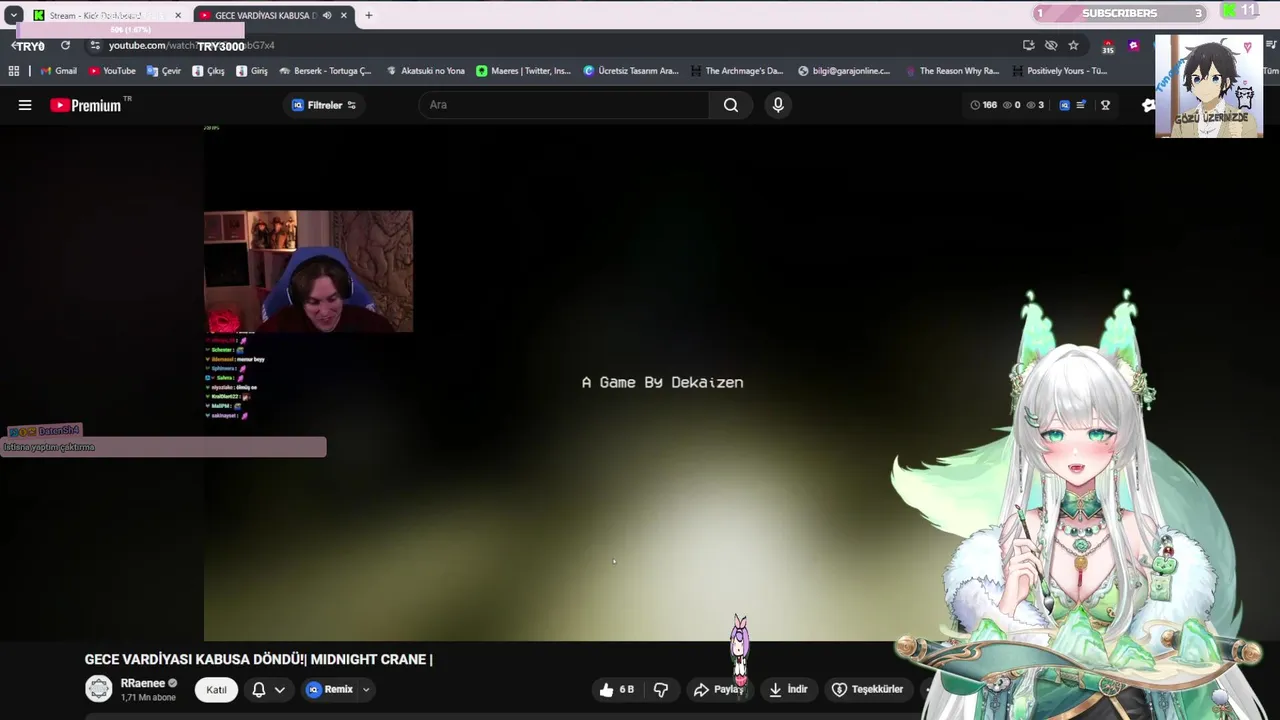
Task: Open the site info icon in address bar
Action: [x=95, y=45]
